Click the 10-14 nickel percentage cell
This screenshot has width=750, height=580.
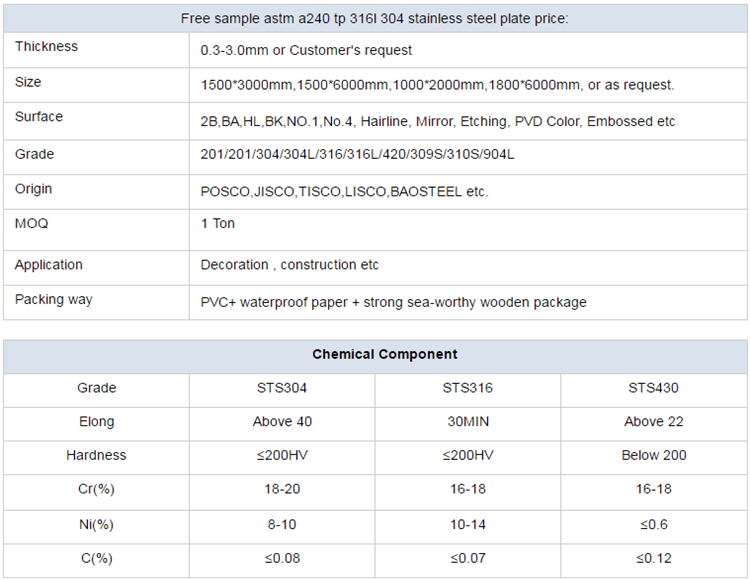(x=468, y=524)
